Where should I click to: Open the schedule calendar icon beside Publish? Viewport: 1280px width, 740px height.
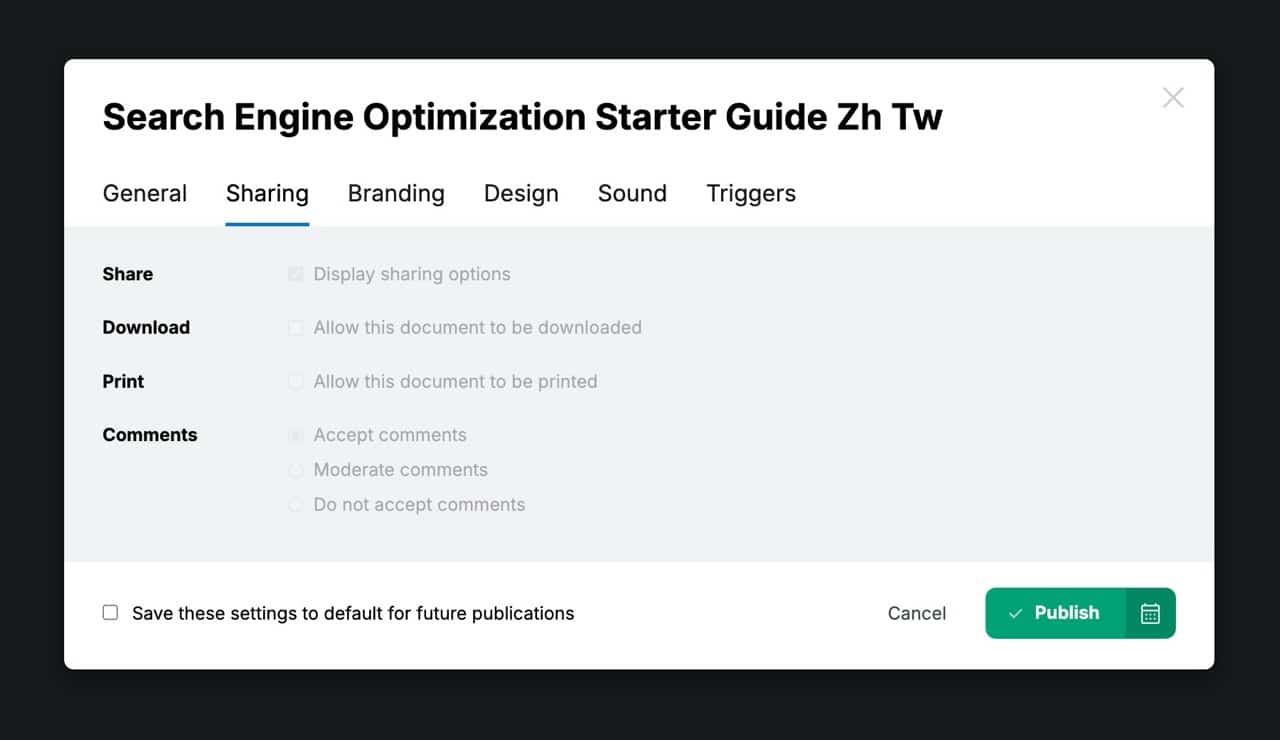pyautogui.click(x=1150, y=613)
